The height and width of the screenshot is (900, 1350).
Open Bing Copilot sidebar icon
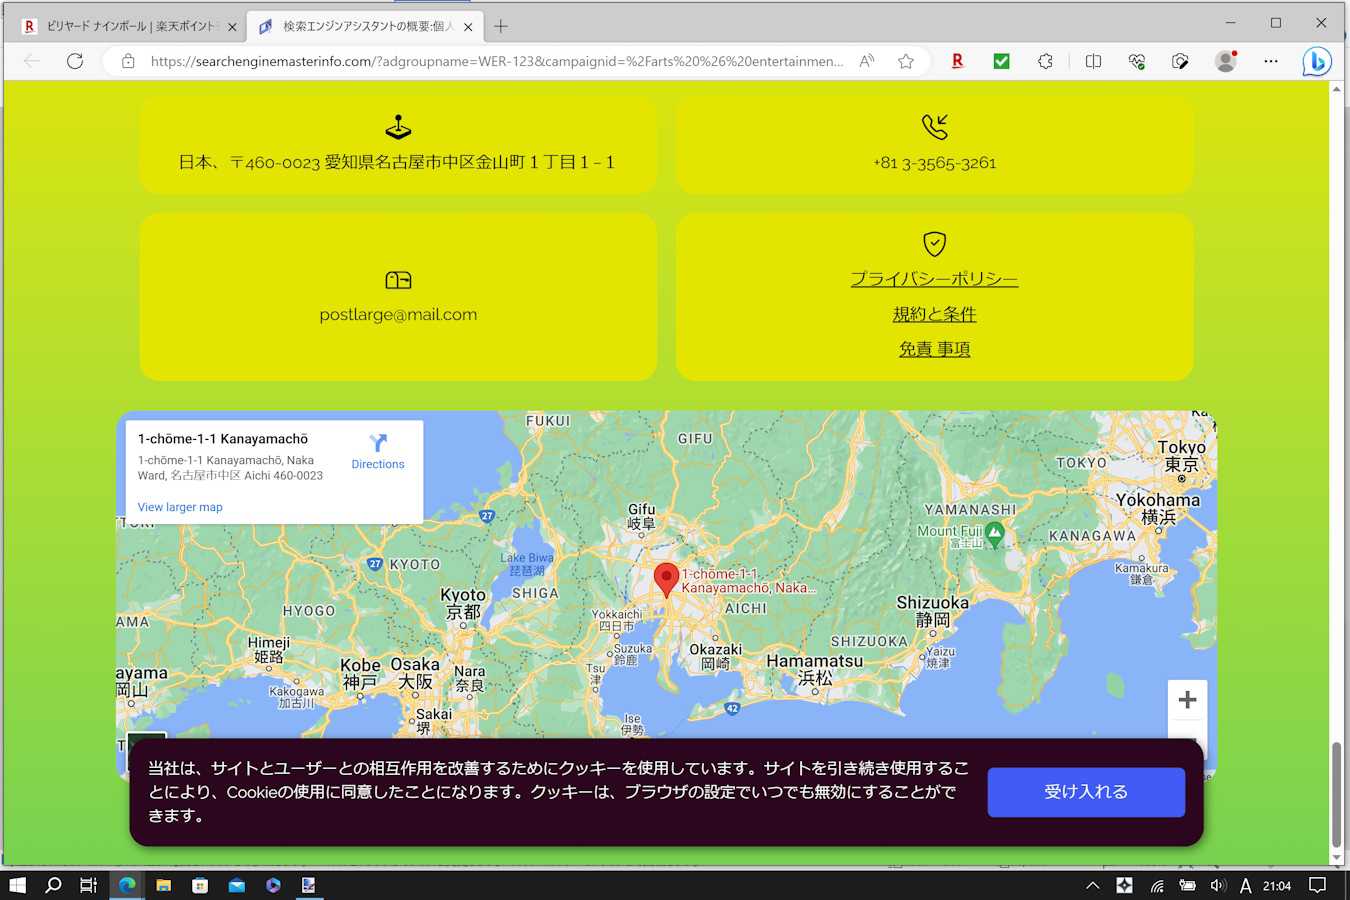pos(1316,62)
